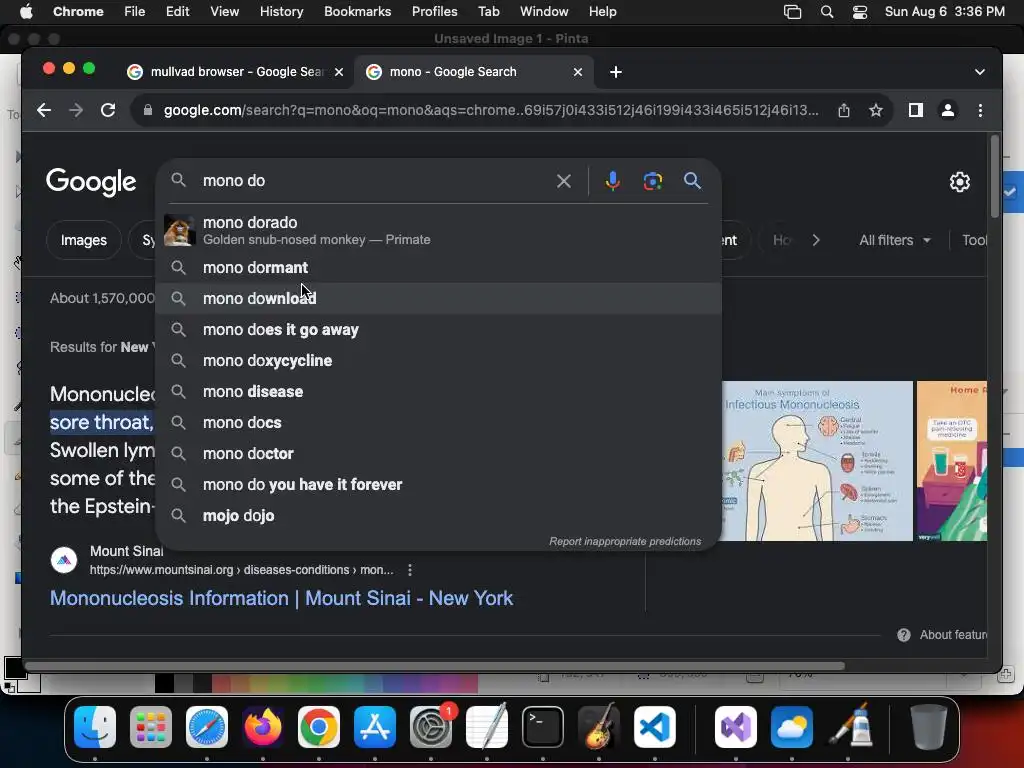Open the All filters dropdown
This screenshot has width=1024, height=768.
coord(894,240)
